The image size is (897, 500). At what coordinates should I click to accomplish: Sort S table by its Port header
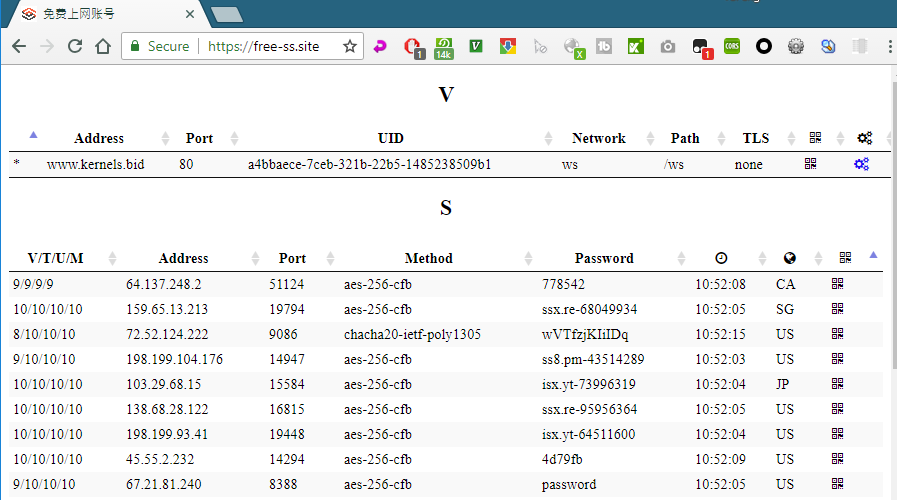click(x=292, y=259)
